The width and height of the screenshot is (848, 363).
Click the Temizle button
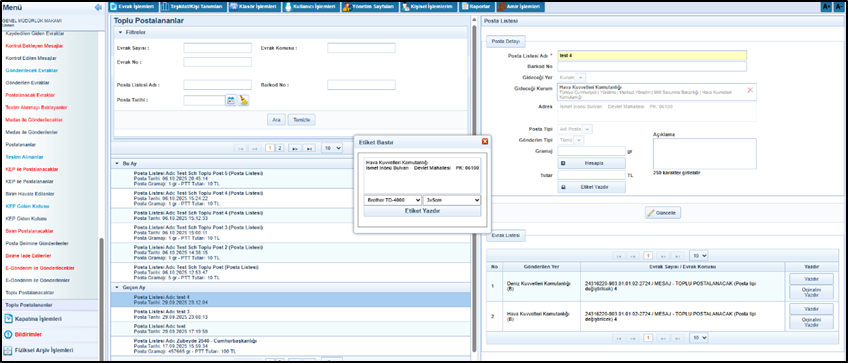(301, 120)
